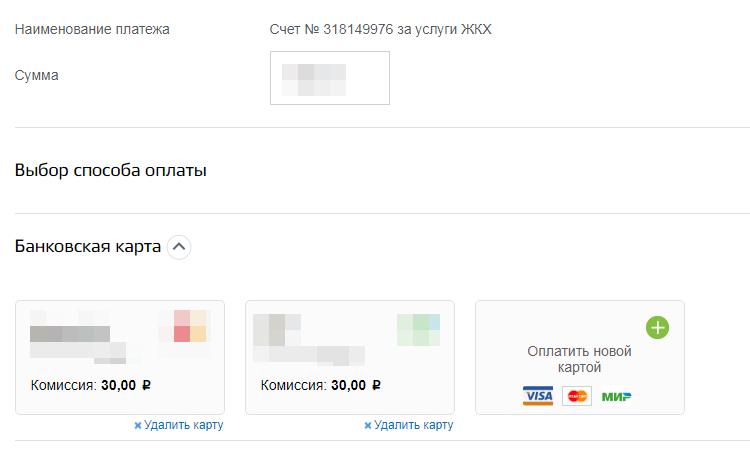Select the Оплатить новой картой tile
This screenshot has height=464, width=750.
[580, 357]
